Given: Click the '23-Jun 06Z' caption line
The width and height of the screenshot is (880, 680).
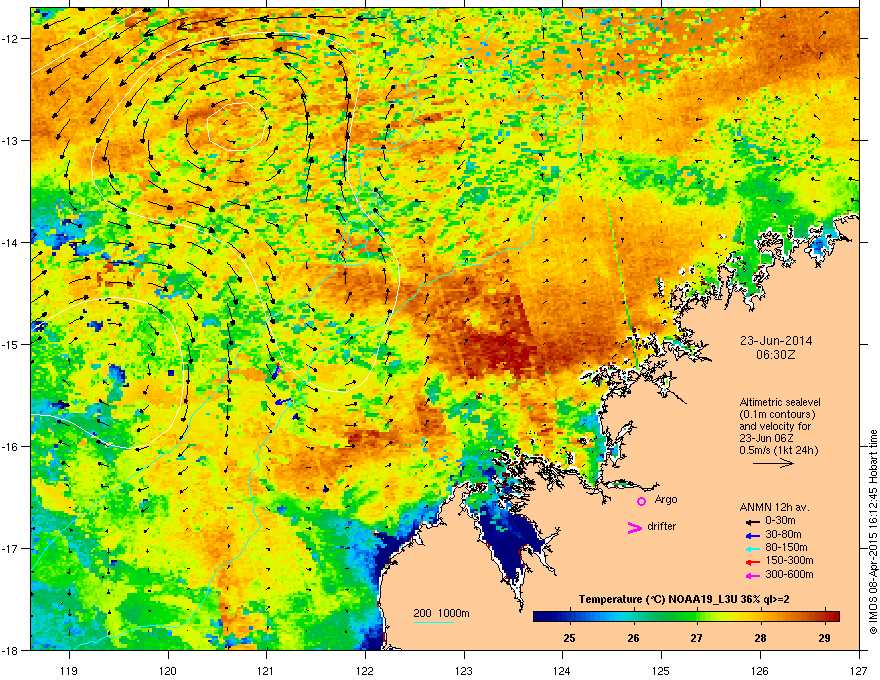Looking at the screenshot, I should [x=766, y=438].
